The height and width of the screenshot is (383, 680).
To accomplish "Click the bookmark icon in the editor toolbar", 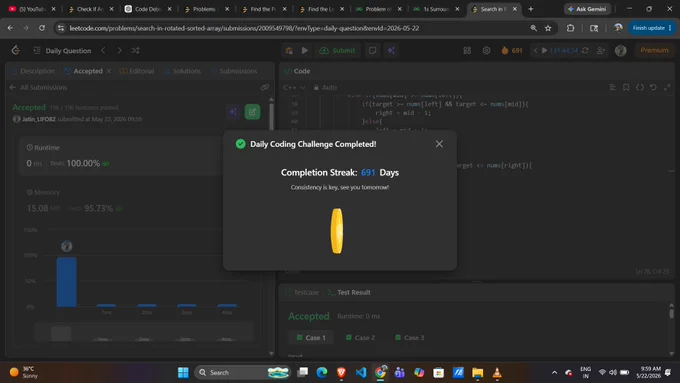I will [626, 87].
